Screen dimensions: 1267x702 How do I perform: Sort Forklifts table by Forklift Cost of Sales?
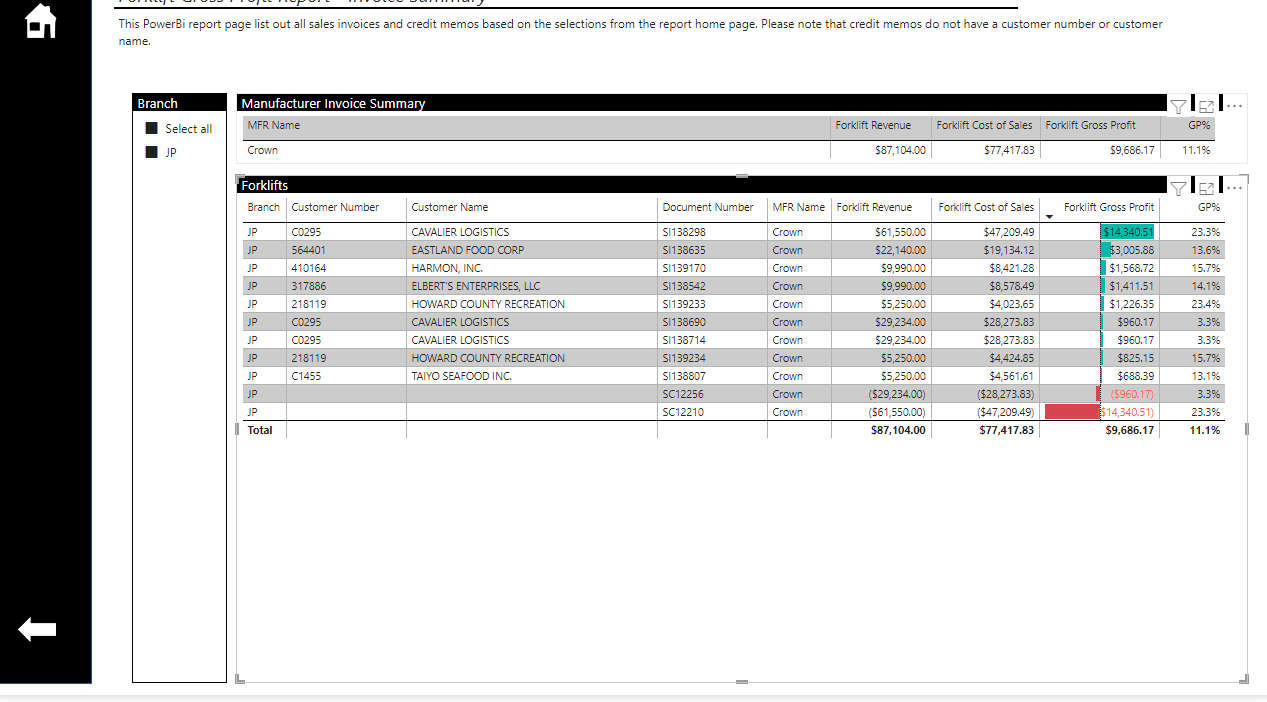point(986,207)
